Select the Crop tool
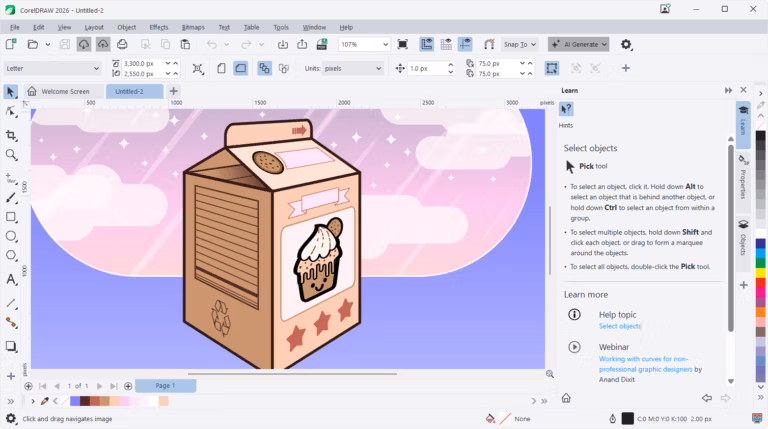 (11, 135)
